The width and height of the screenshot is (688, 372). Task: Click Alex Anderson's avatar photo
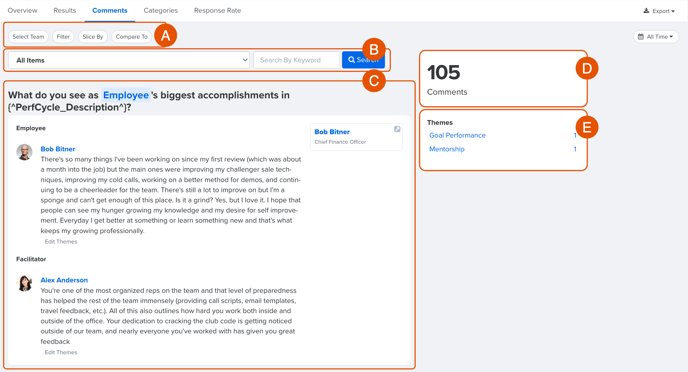25,283
